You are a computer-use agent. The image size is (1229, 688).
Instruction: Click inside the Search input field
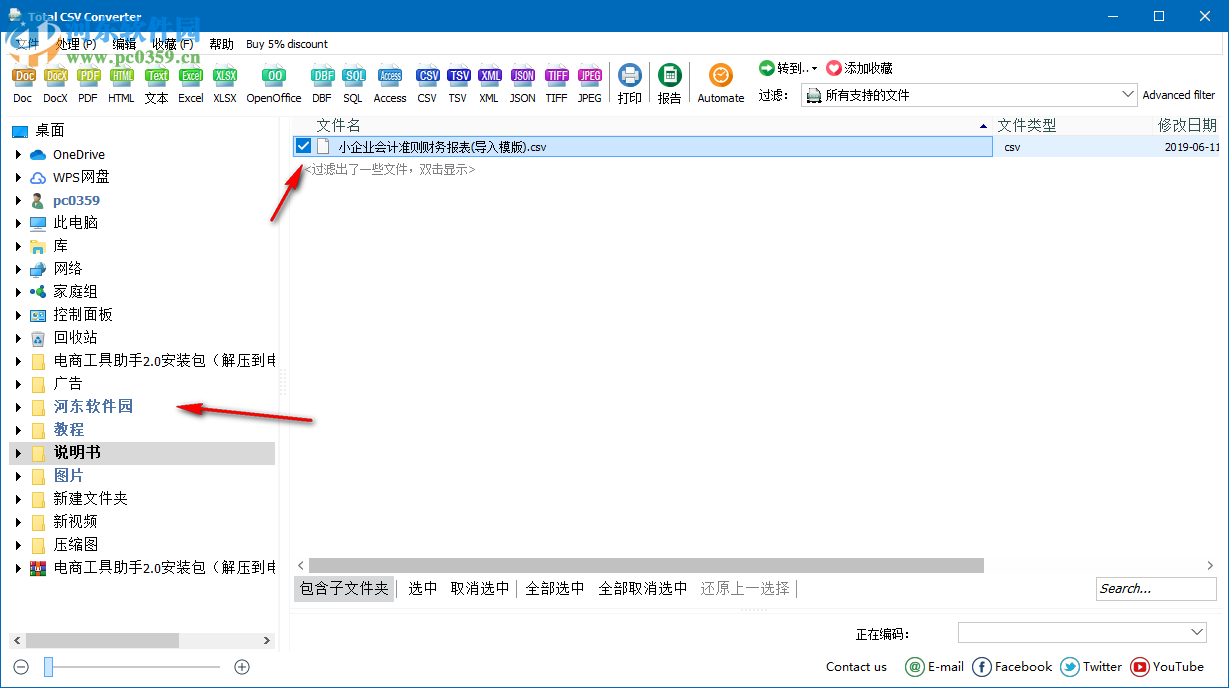[x=1155, y=588]
